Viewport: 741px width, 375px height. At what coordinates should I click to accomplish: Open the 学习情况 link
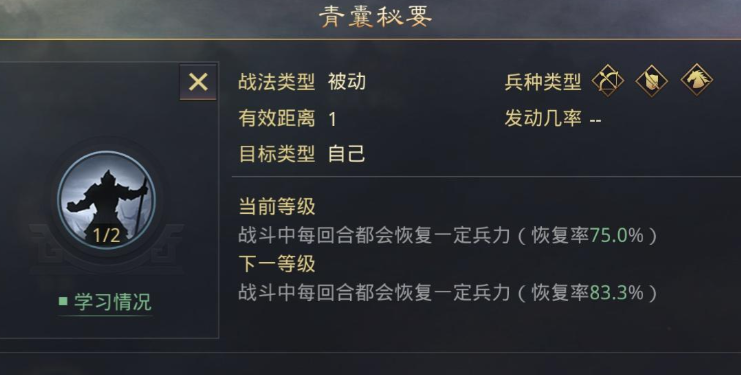112,302
